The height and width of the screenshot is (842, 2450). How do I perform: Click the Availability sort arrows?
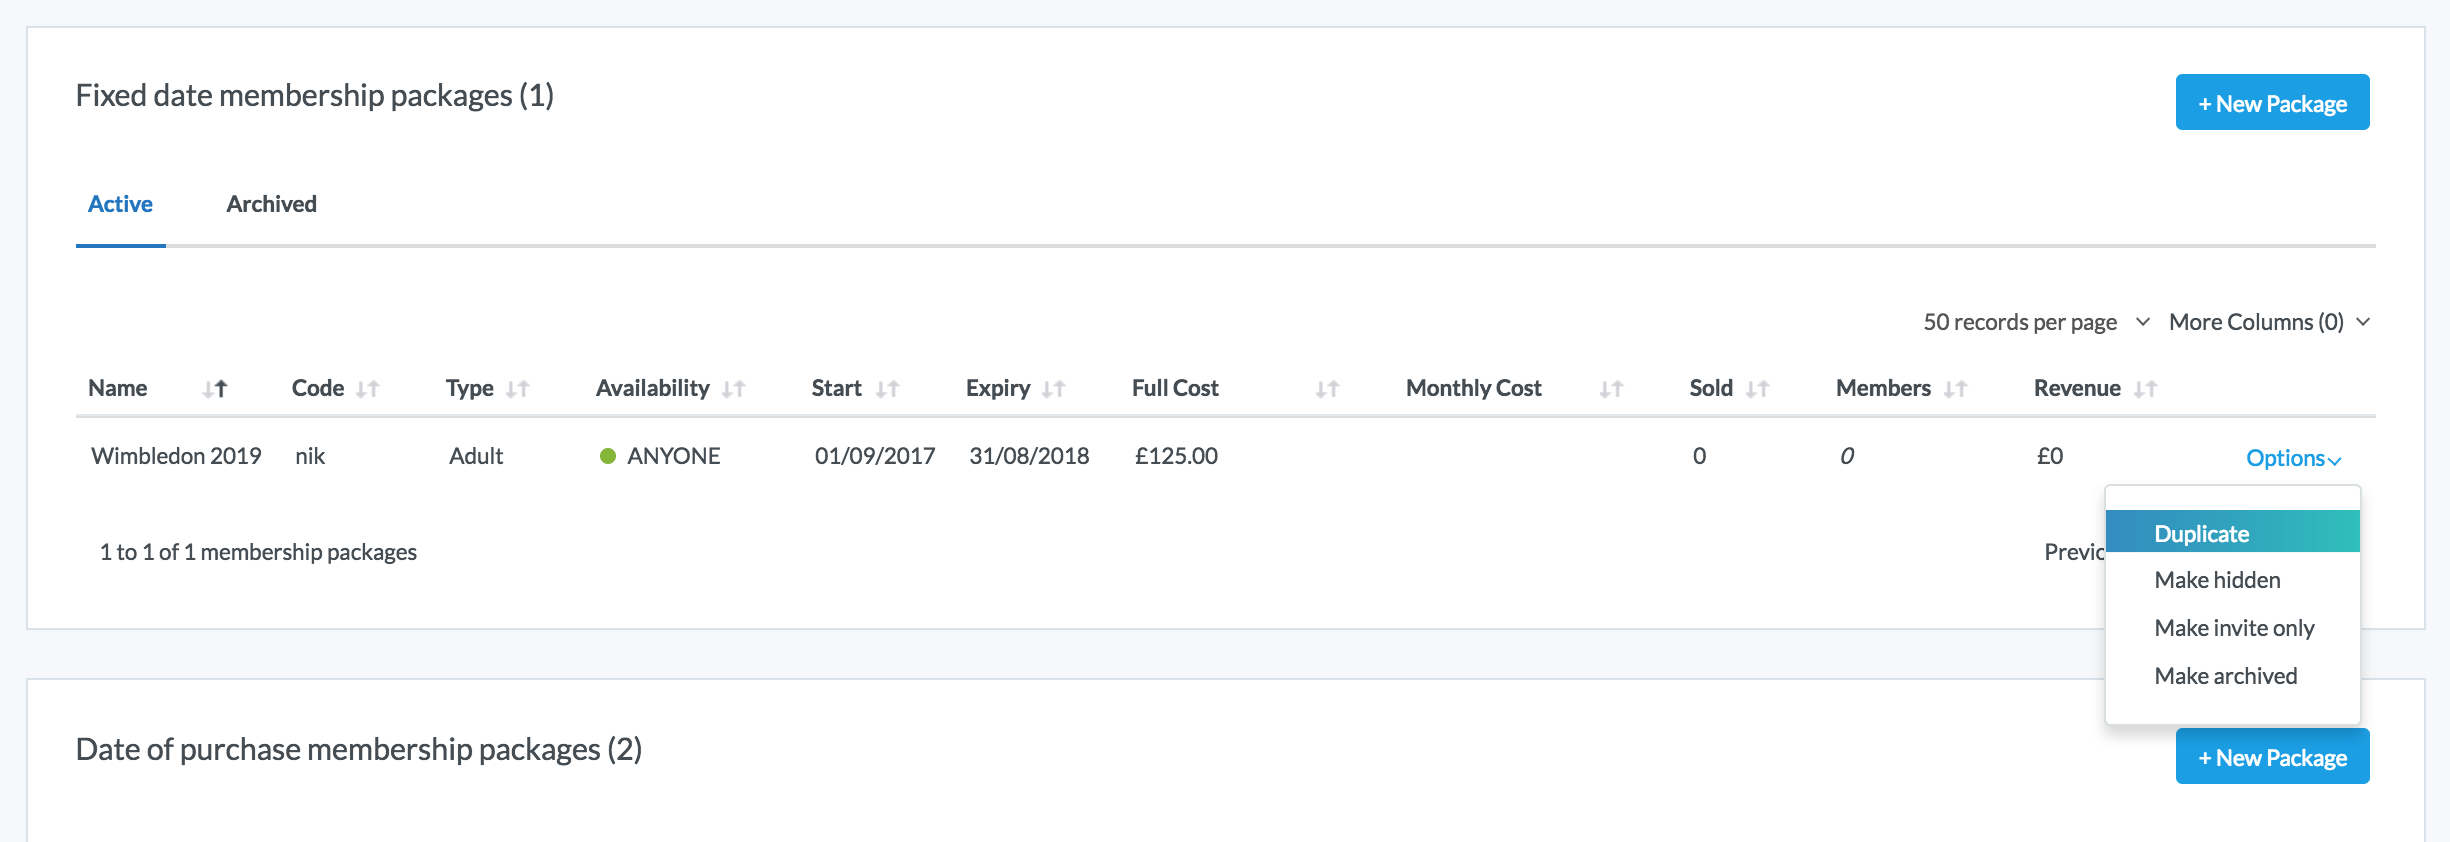tap(734, 389)
